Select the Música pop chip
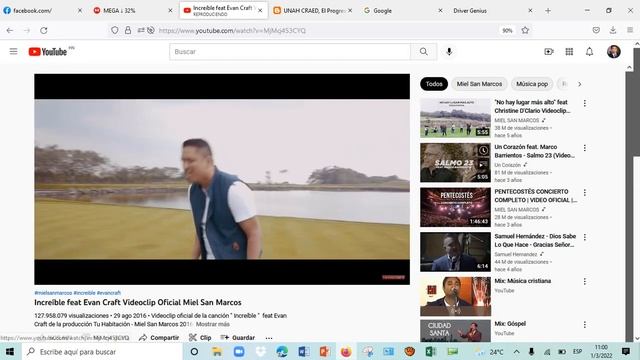The image size is (640, 360). (x=532, y=84)
